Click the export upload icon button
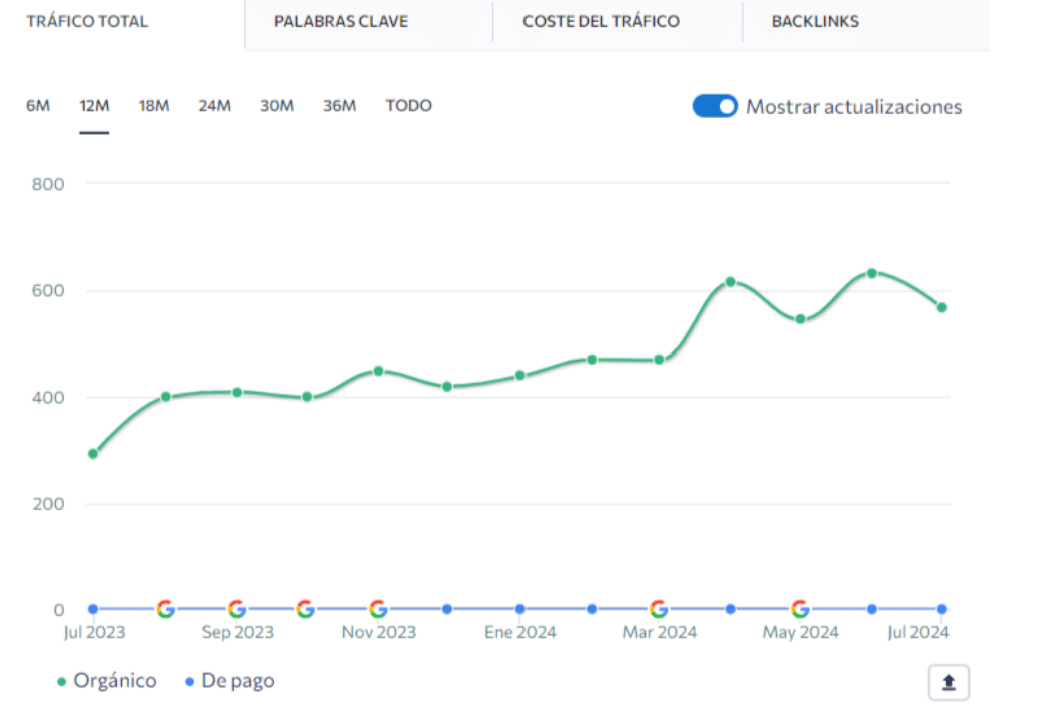 point(949,683)
